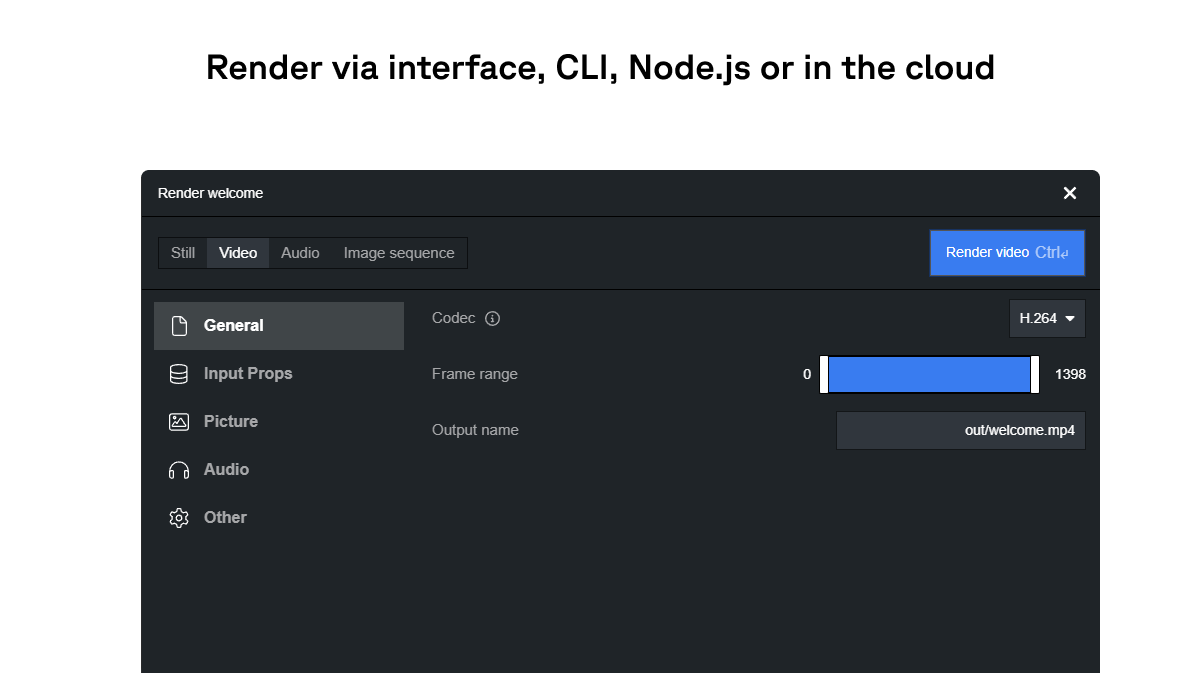Switch to the Still tab

[x=183, y=253]
